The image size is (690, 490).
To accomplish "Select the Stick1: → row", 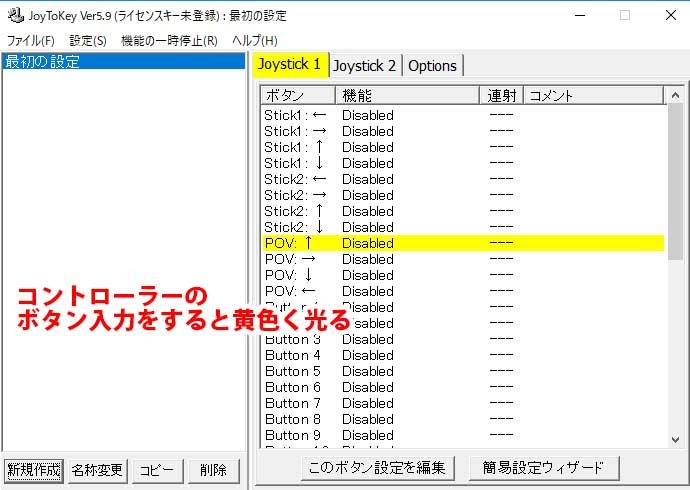I will [463, 131].
